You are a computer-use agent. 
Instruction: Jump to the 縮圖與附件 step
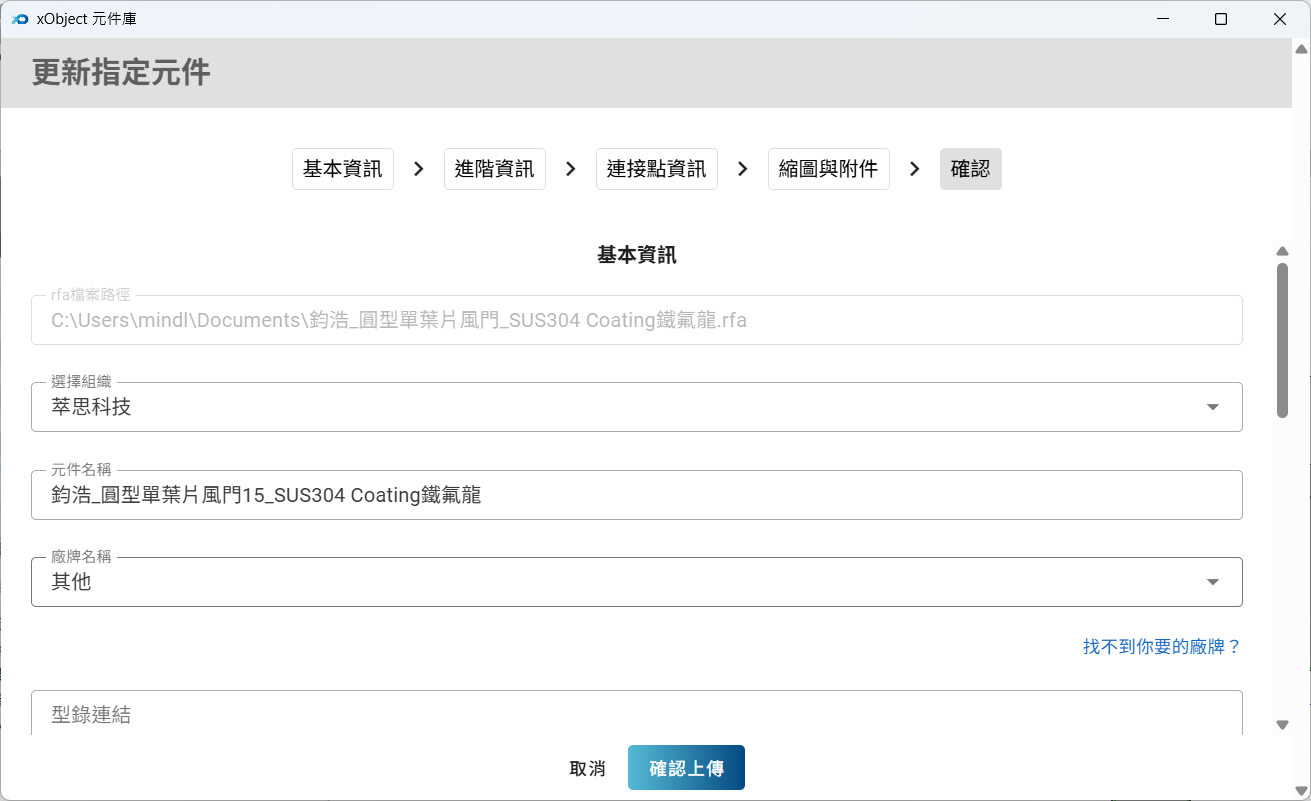click(828, 169)
